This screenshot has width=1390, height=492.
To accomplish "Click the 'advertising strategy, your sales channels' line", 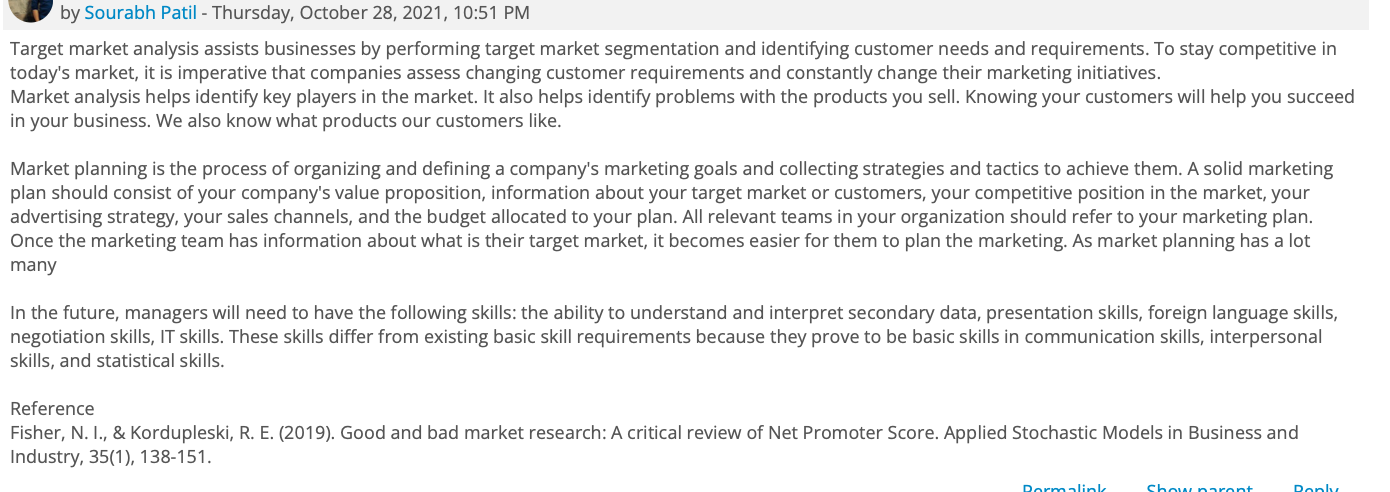I will 661,217.
